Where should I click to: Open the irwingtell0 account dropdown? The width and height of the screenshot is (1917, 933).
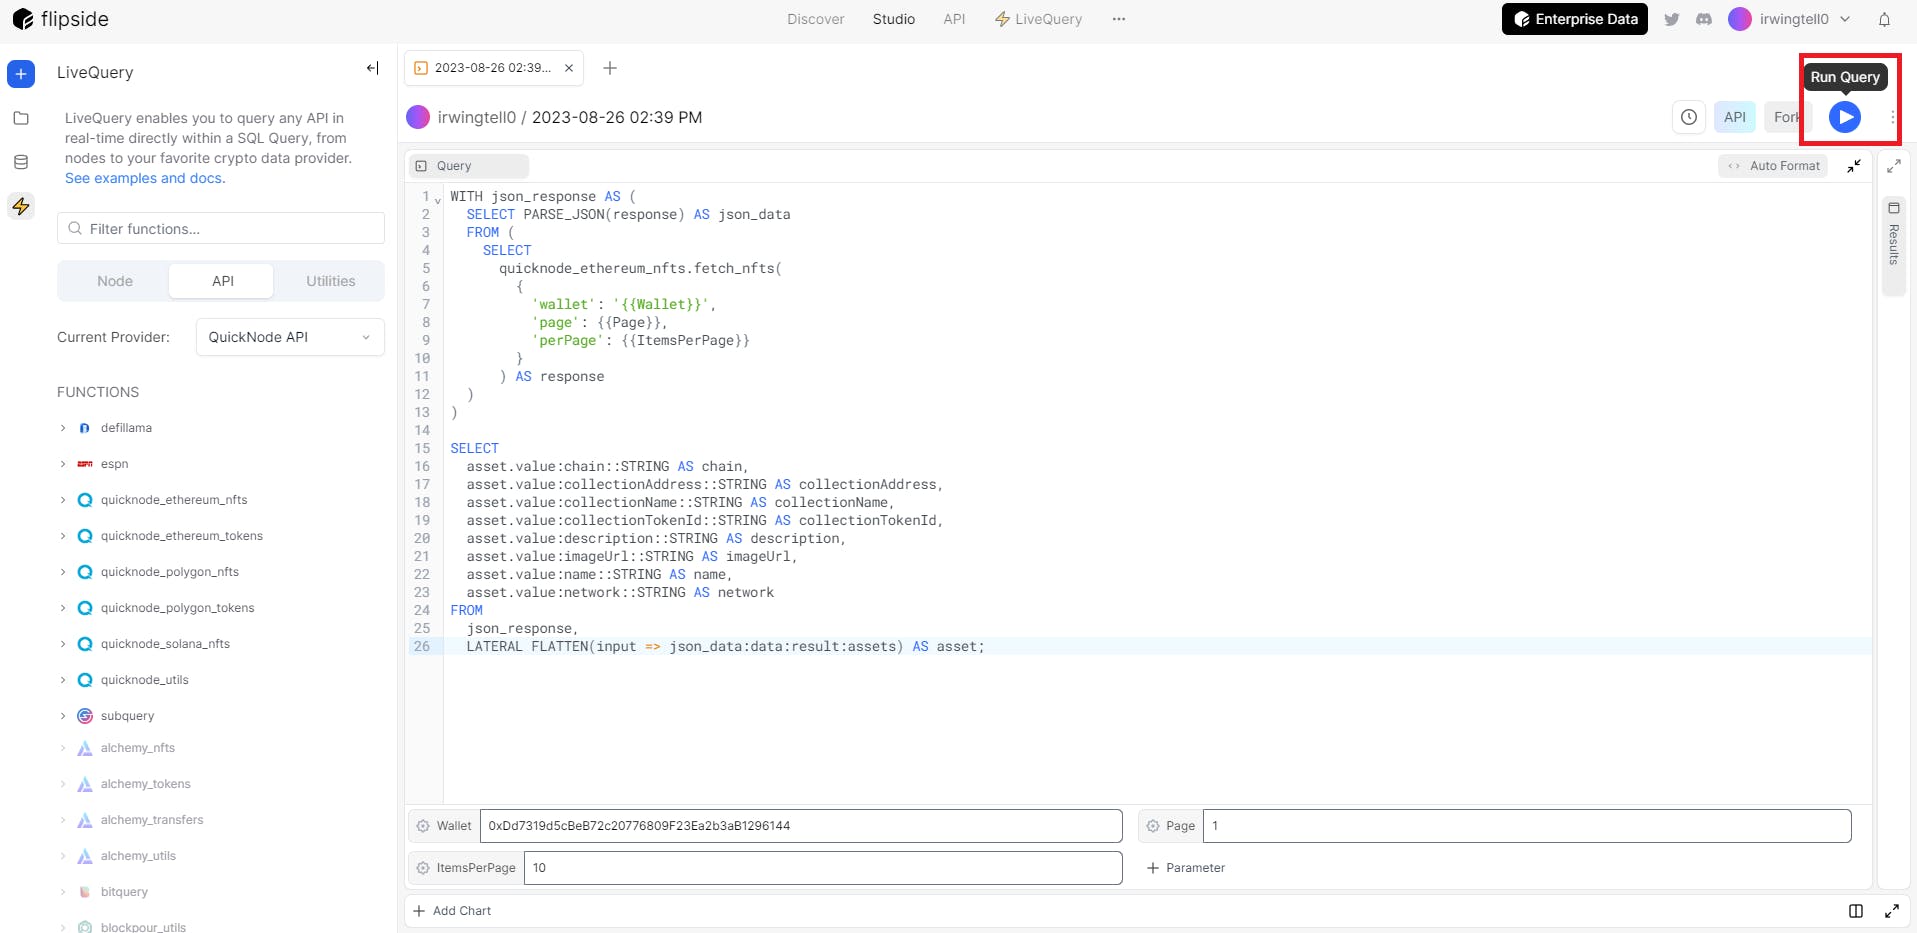[1805, 19]
